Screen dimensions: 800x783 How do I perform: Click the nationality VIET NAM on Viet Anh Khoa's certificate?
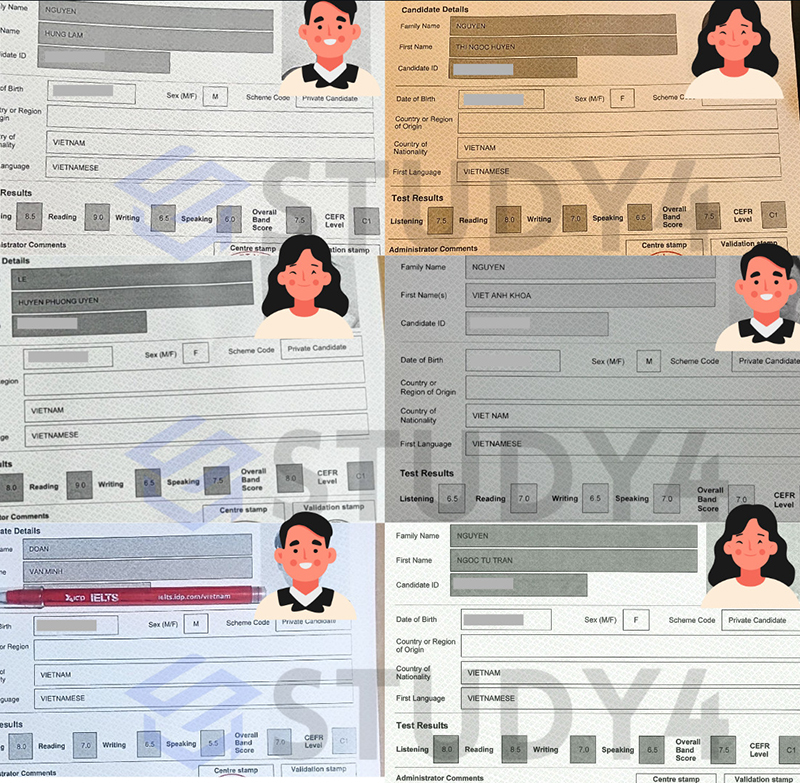point(633,416)
